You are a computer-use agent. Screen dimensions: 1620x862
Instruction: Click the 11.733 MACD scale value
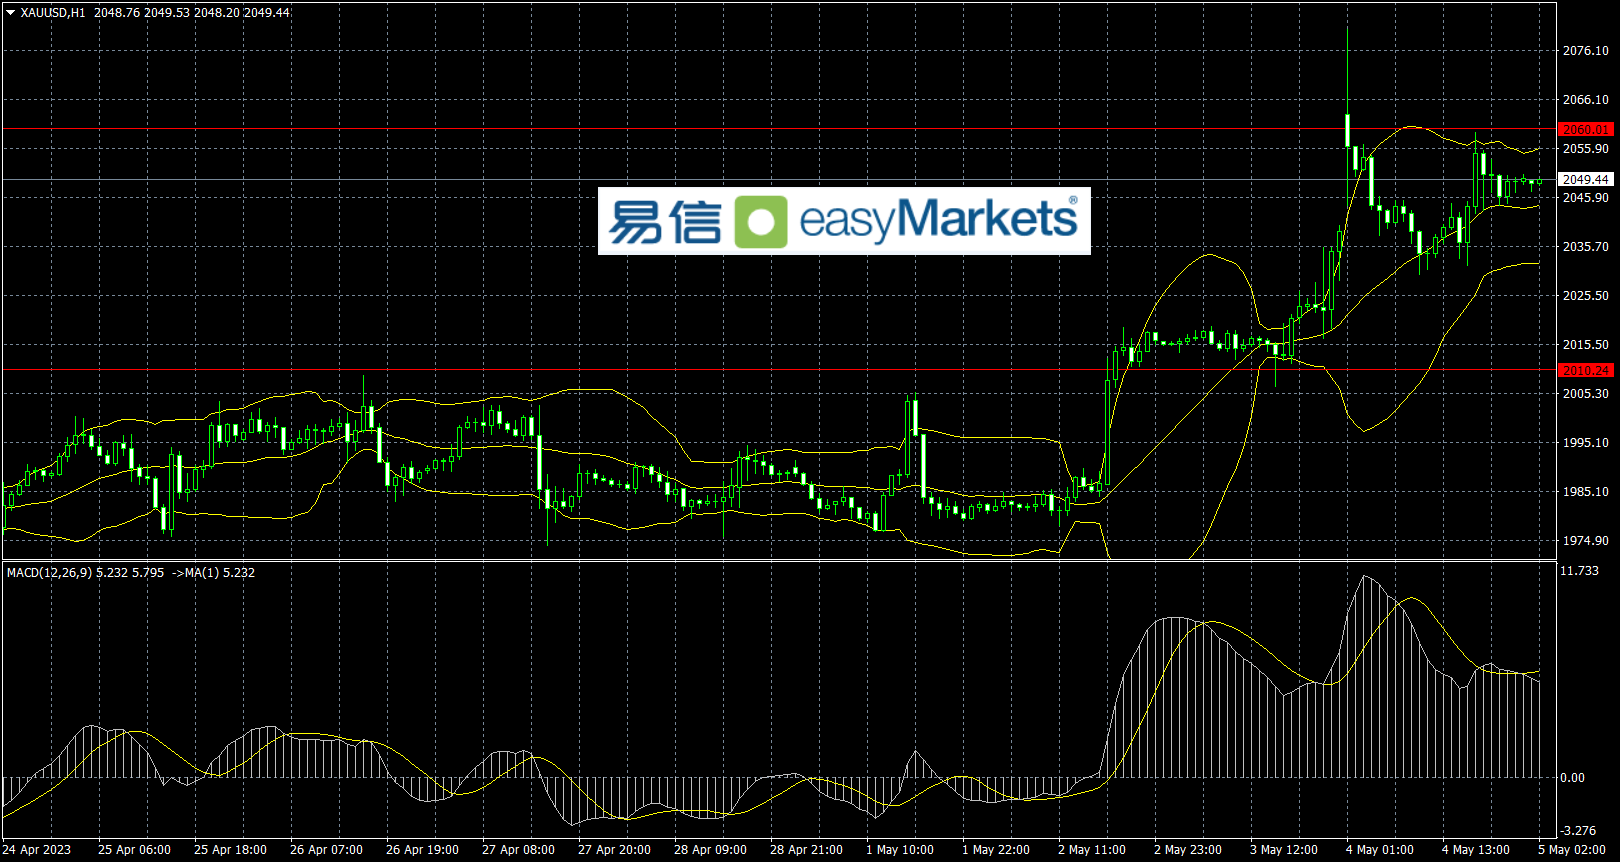[1580, 571]
